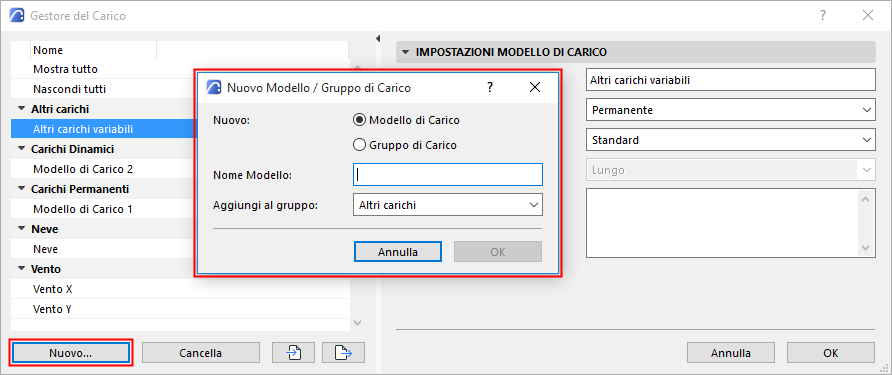The height and width of the screenshot is (375, 892).
Task: Select the Mostra tutto row
Action: 180,69
